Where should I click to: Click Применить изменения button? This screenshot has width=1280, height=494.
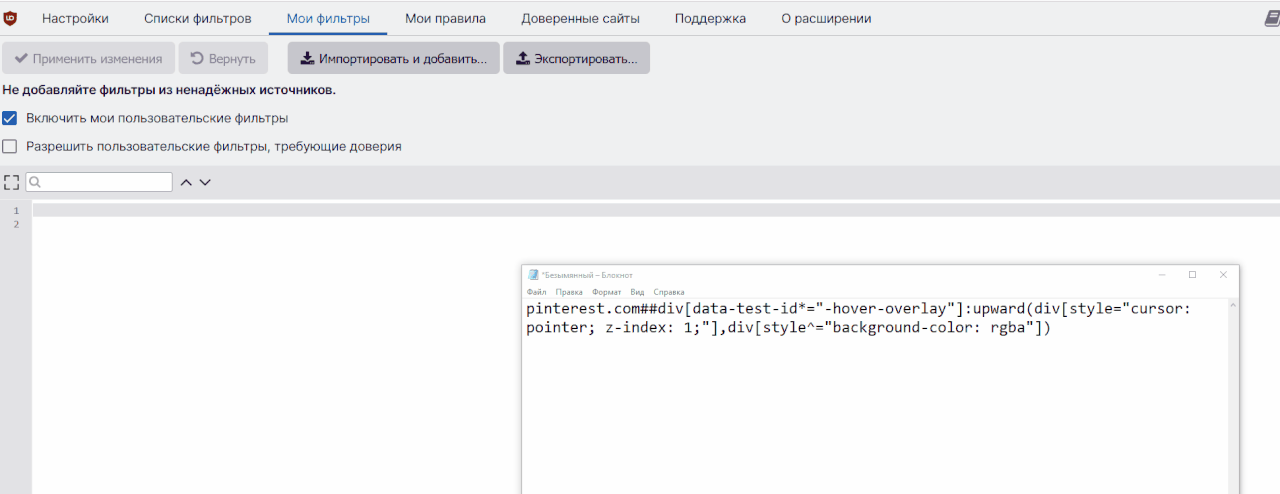point(88,58)
